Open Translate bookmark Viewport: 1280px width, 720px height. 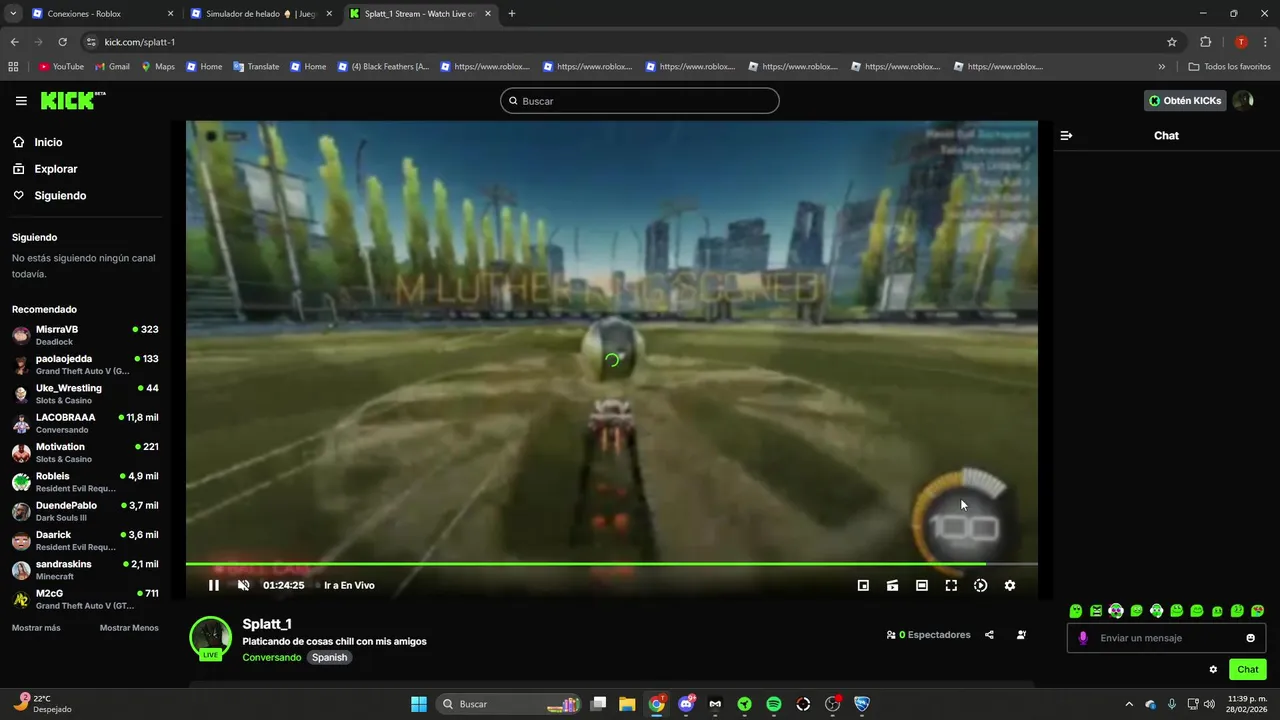click(256, 67)
